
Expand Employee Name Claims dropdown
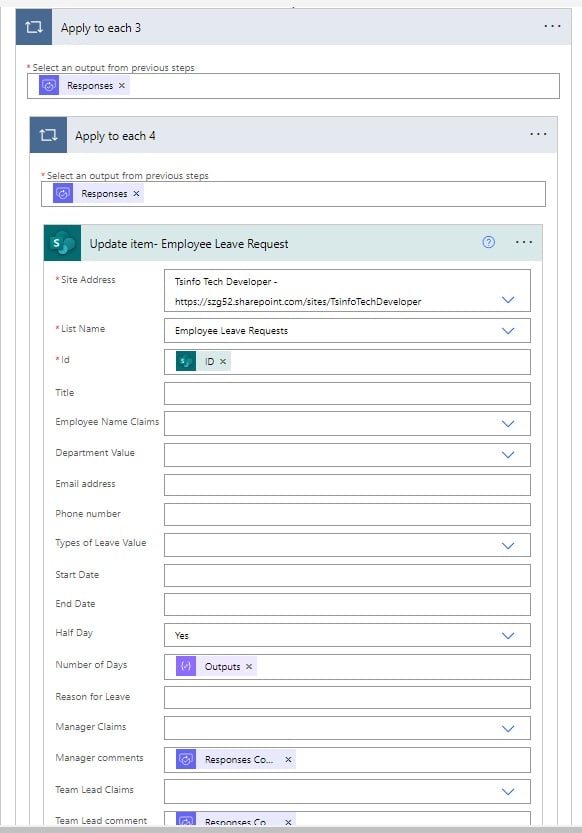[508, 423]
